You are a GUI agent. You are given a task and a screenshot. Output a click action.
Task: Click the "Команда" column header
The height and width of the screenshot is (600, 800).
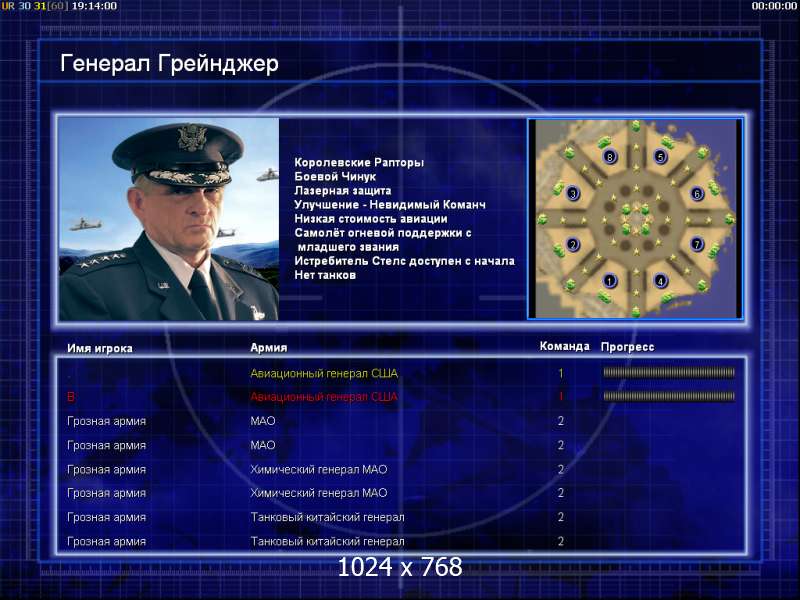565,346
